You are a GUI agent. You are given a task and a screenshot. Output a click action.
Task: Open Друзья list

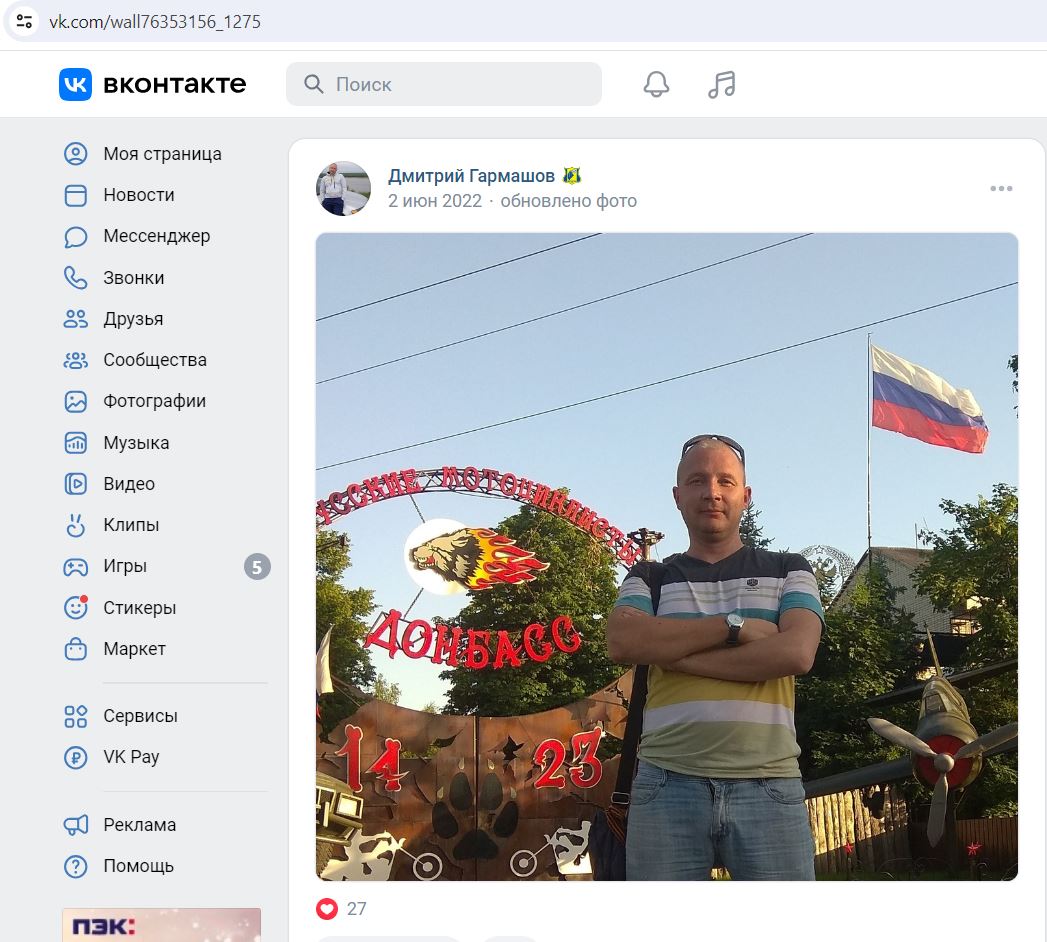pyautogui.click(x=134, y=319)
